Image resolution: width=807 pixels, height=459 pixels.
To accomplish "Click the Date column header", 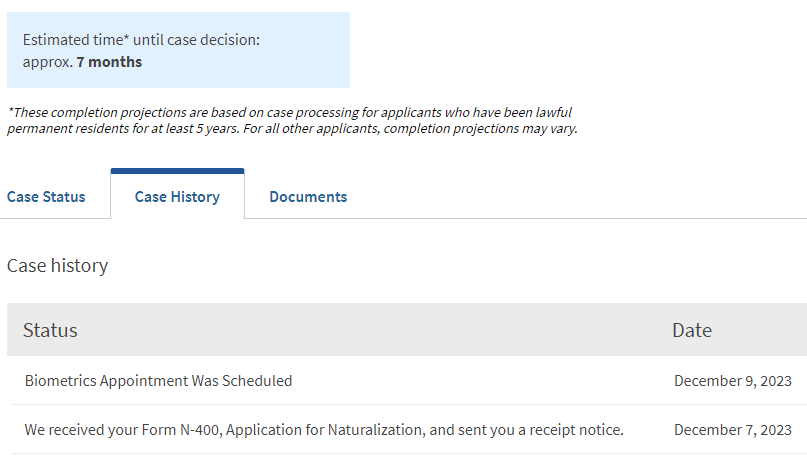I will click(692, 330).
